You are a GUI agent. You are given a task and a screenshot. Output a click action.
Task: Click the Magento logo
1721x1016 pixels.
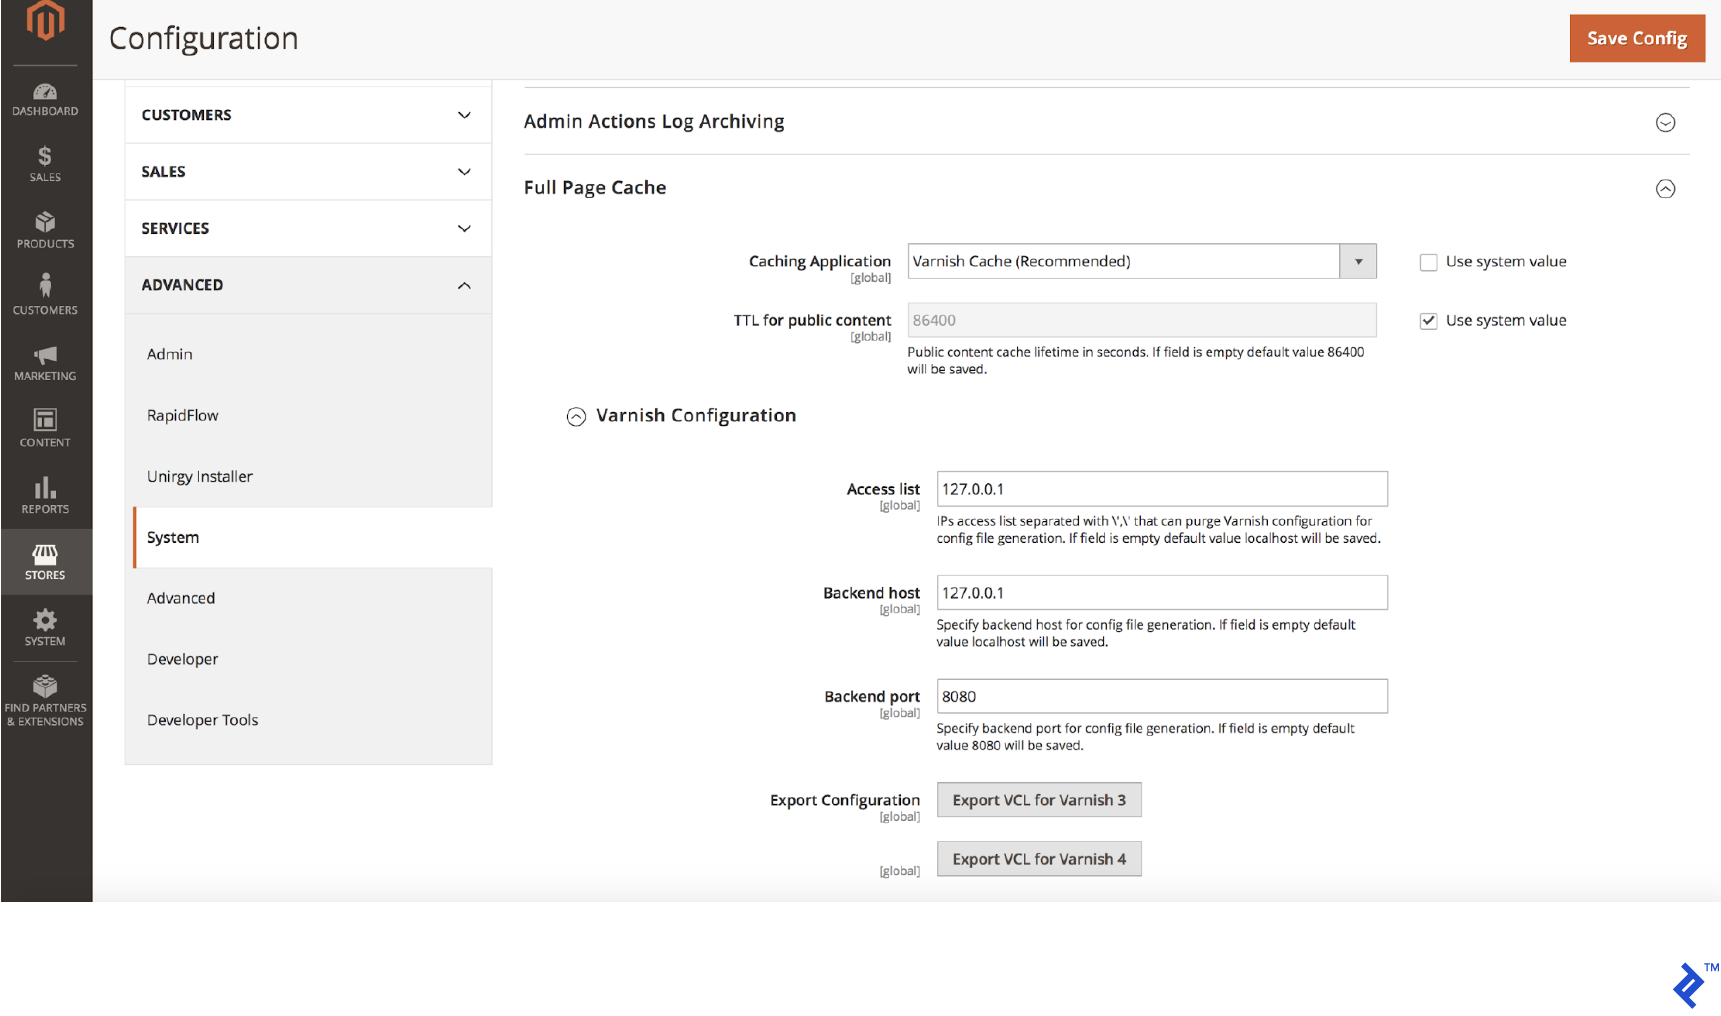(45, 20)
